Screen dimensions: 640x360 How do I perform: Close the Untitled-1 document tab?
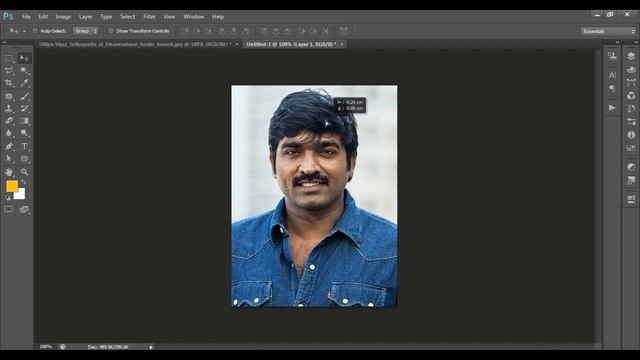click(x=342, y=44)
